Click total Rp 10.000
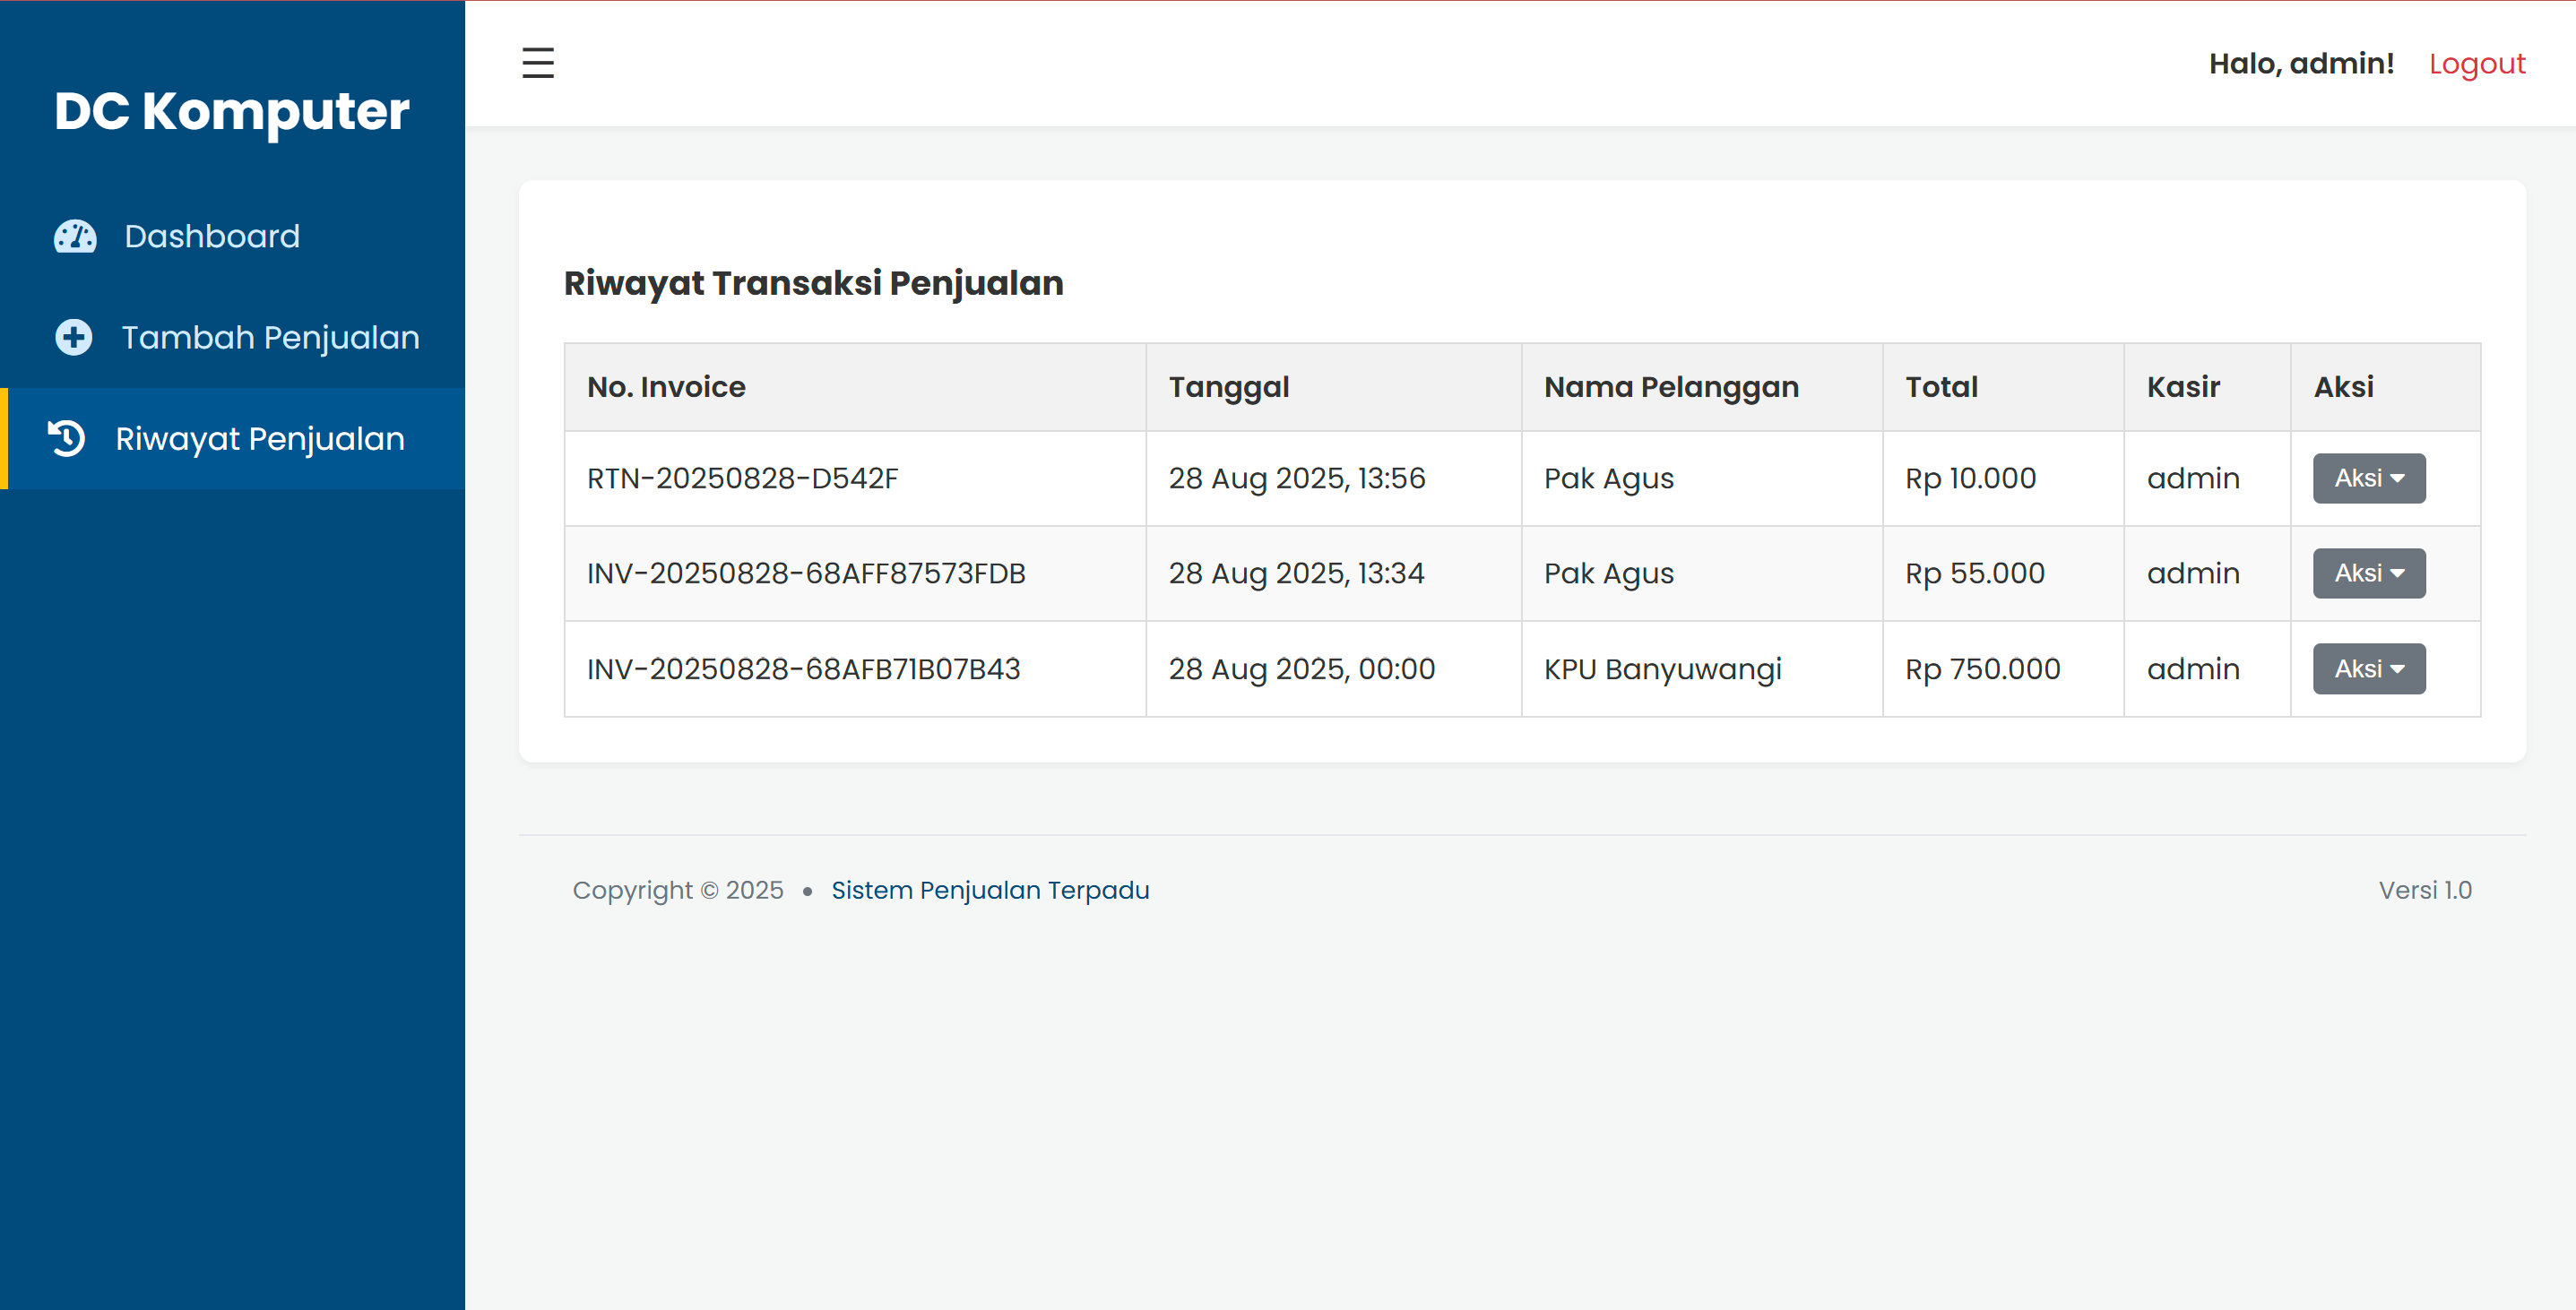The width and height of the screenshot is (2576, 1310). pyautogui.click(x=1970, y=479)
